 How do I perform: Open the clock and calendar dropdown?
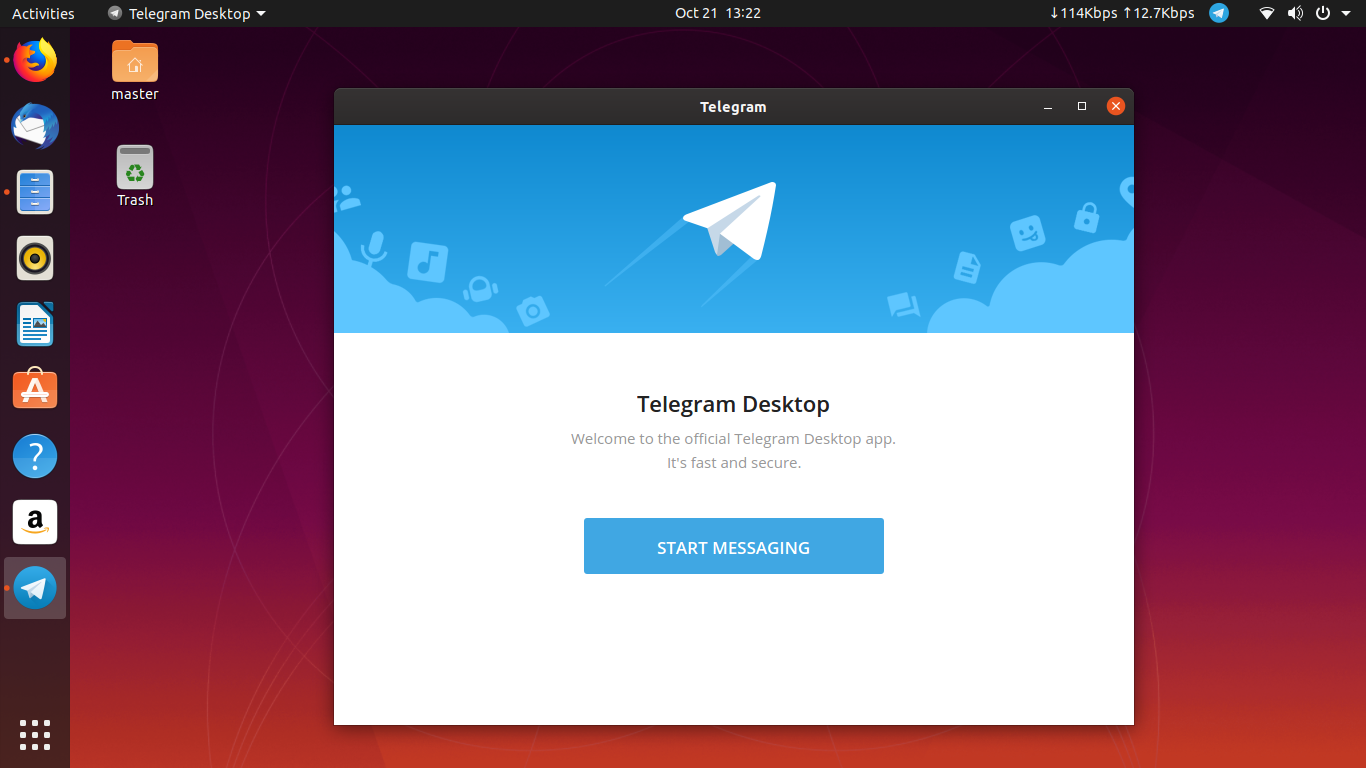pos(717,13)
